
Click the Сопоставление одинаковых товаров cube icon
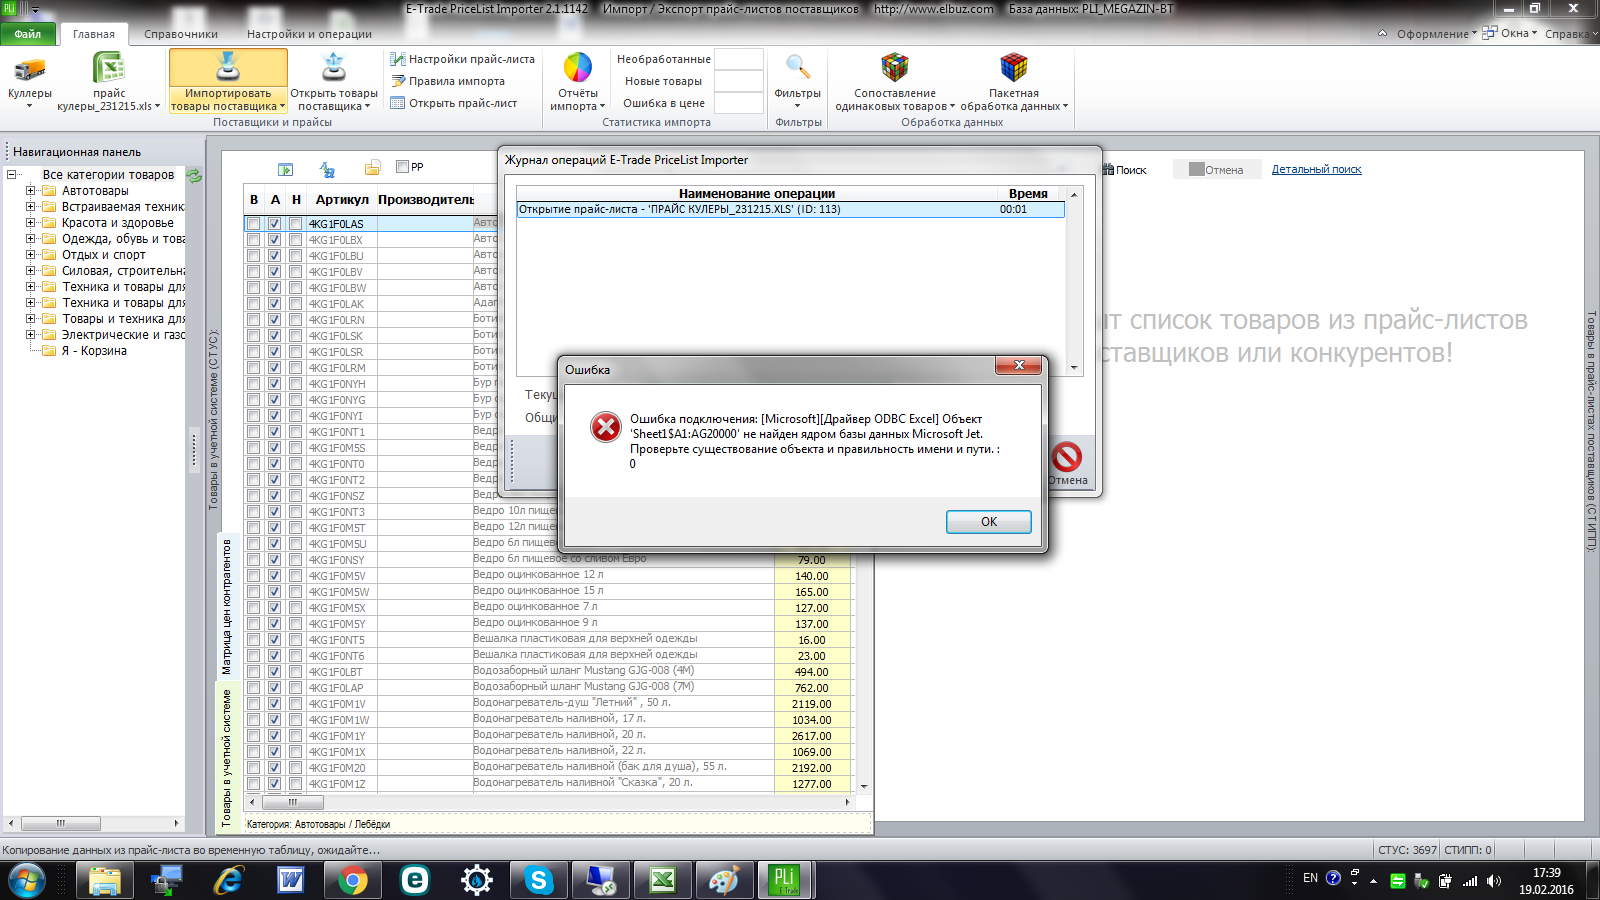pos(894,68)
